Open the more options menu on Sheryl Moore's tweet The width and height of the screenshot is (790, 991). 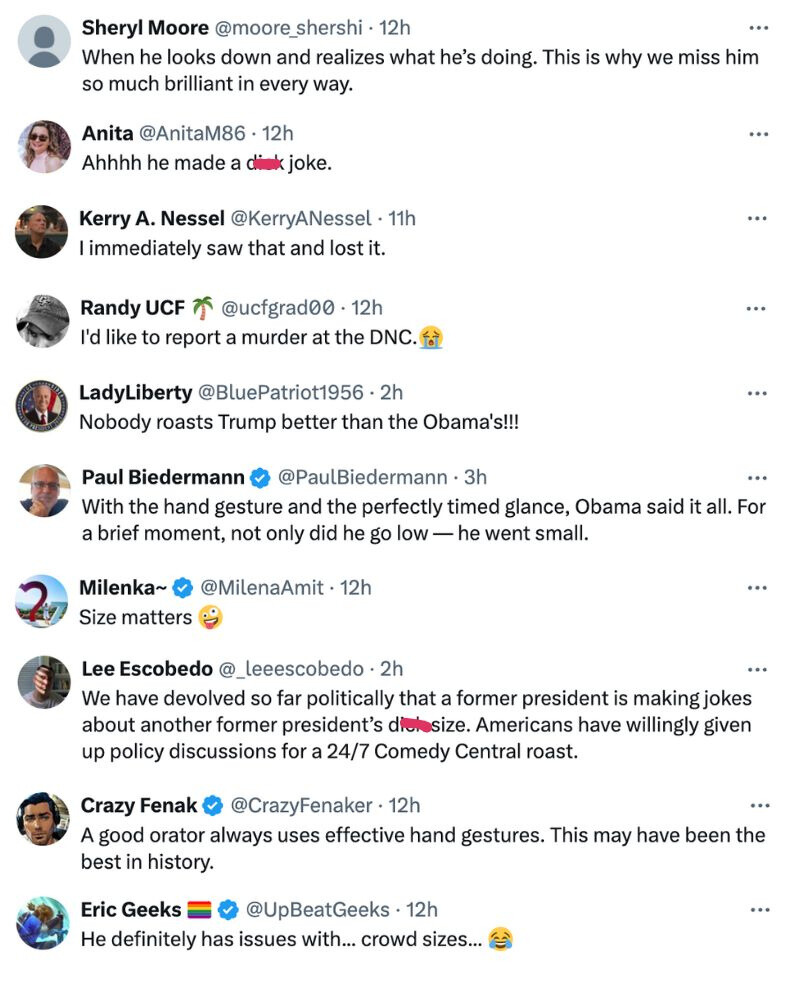click(757, 27)
